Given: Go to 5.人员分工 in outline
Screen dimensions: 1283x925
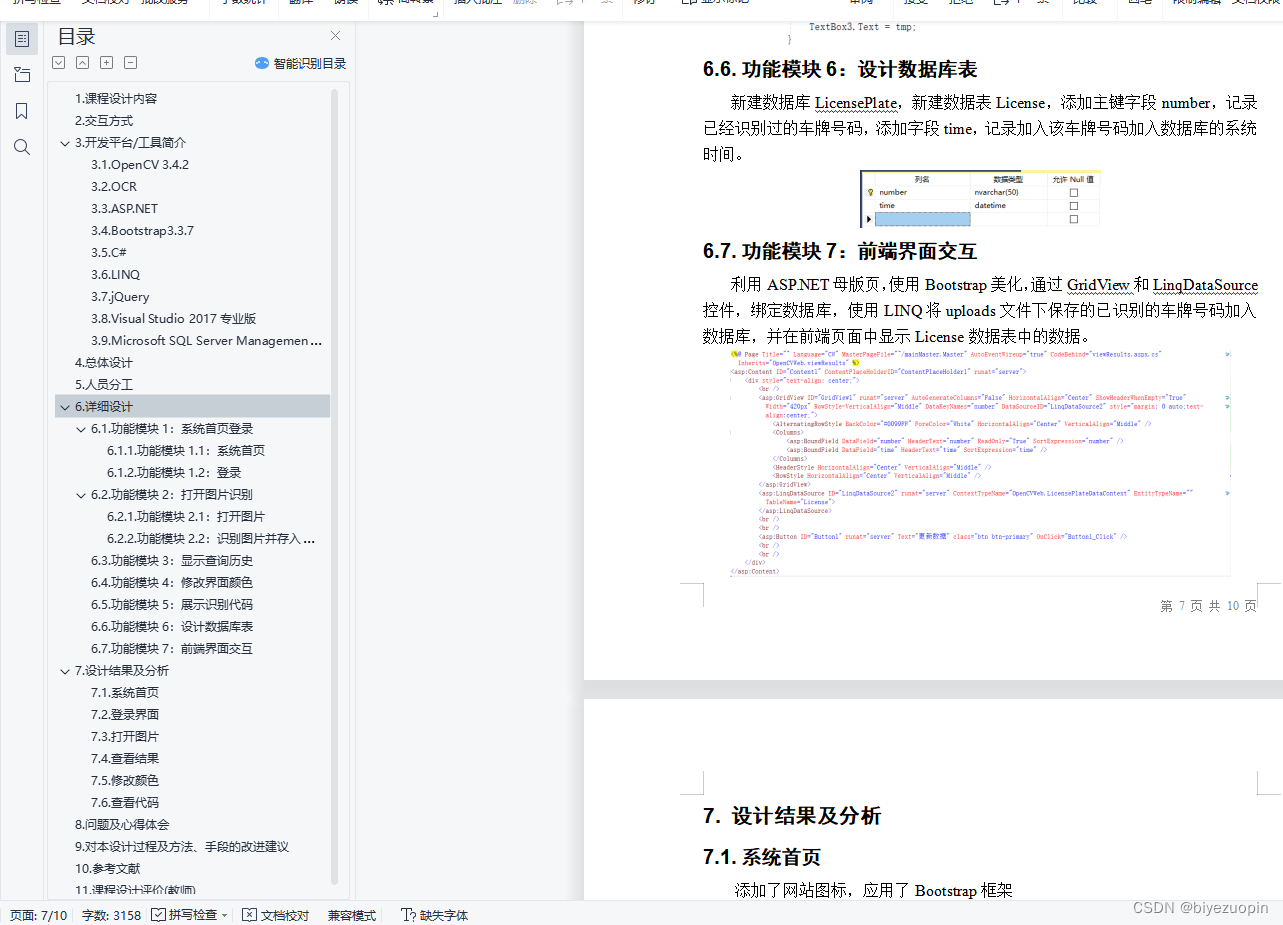Looking at the screenshot, I should [104, 385].
